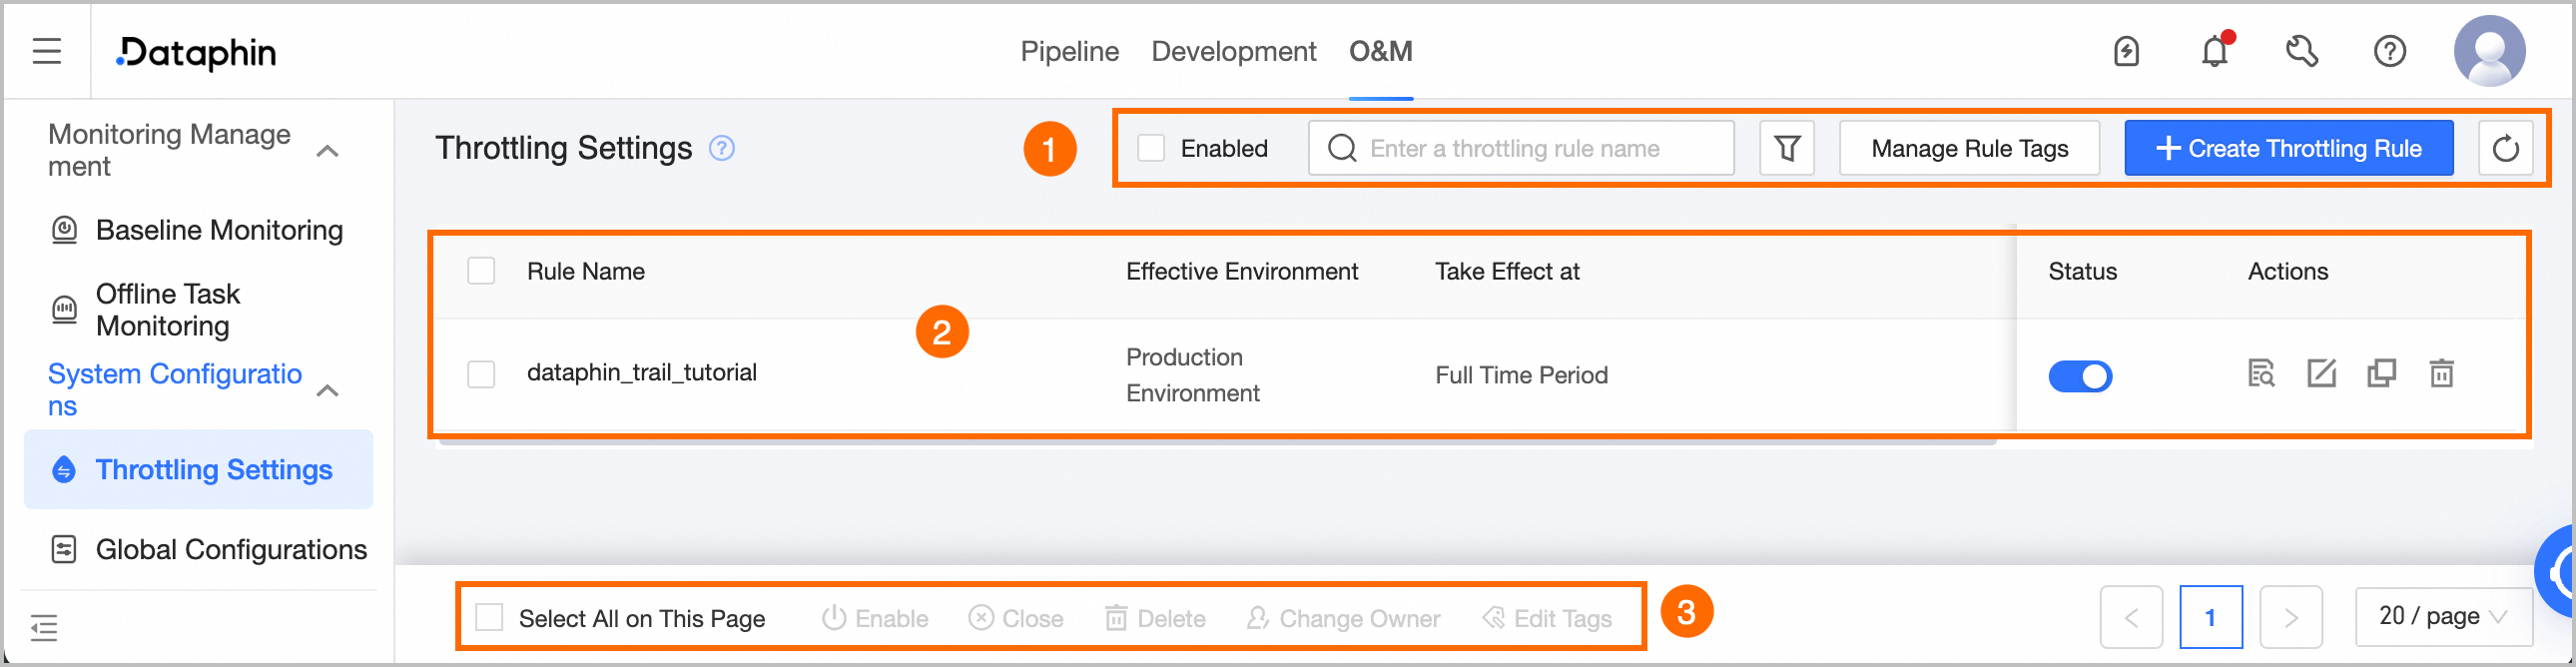Image resolution: width=2576 pixels, height=667 pixels.
Task: Open the 20 / page dropdown
Action: (2442, 616)
